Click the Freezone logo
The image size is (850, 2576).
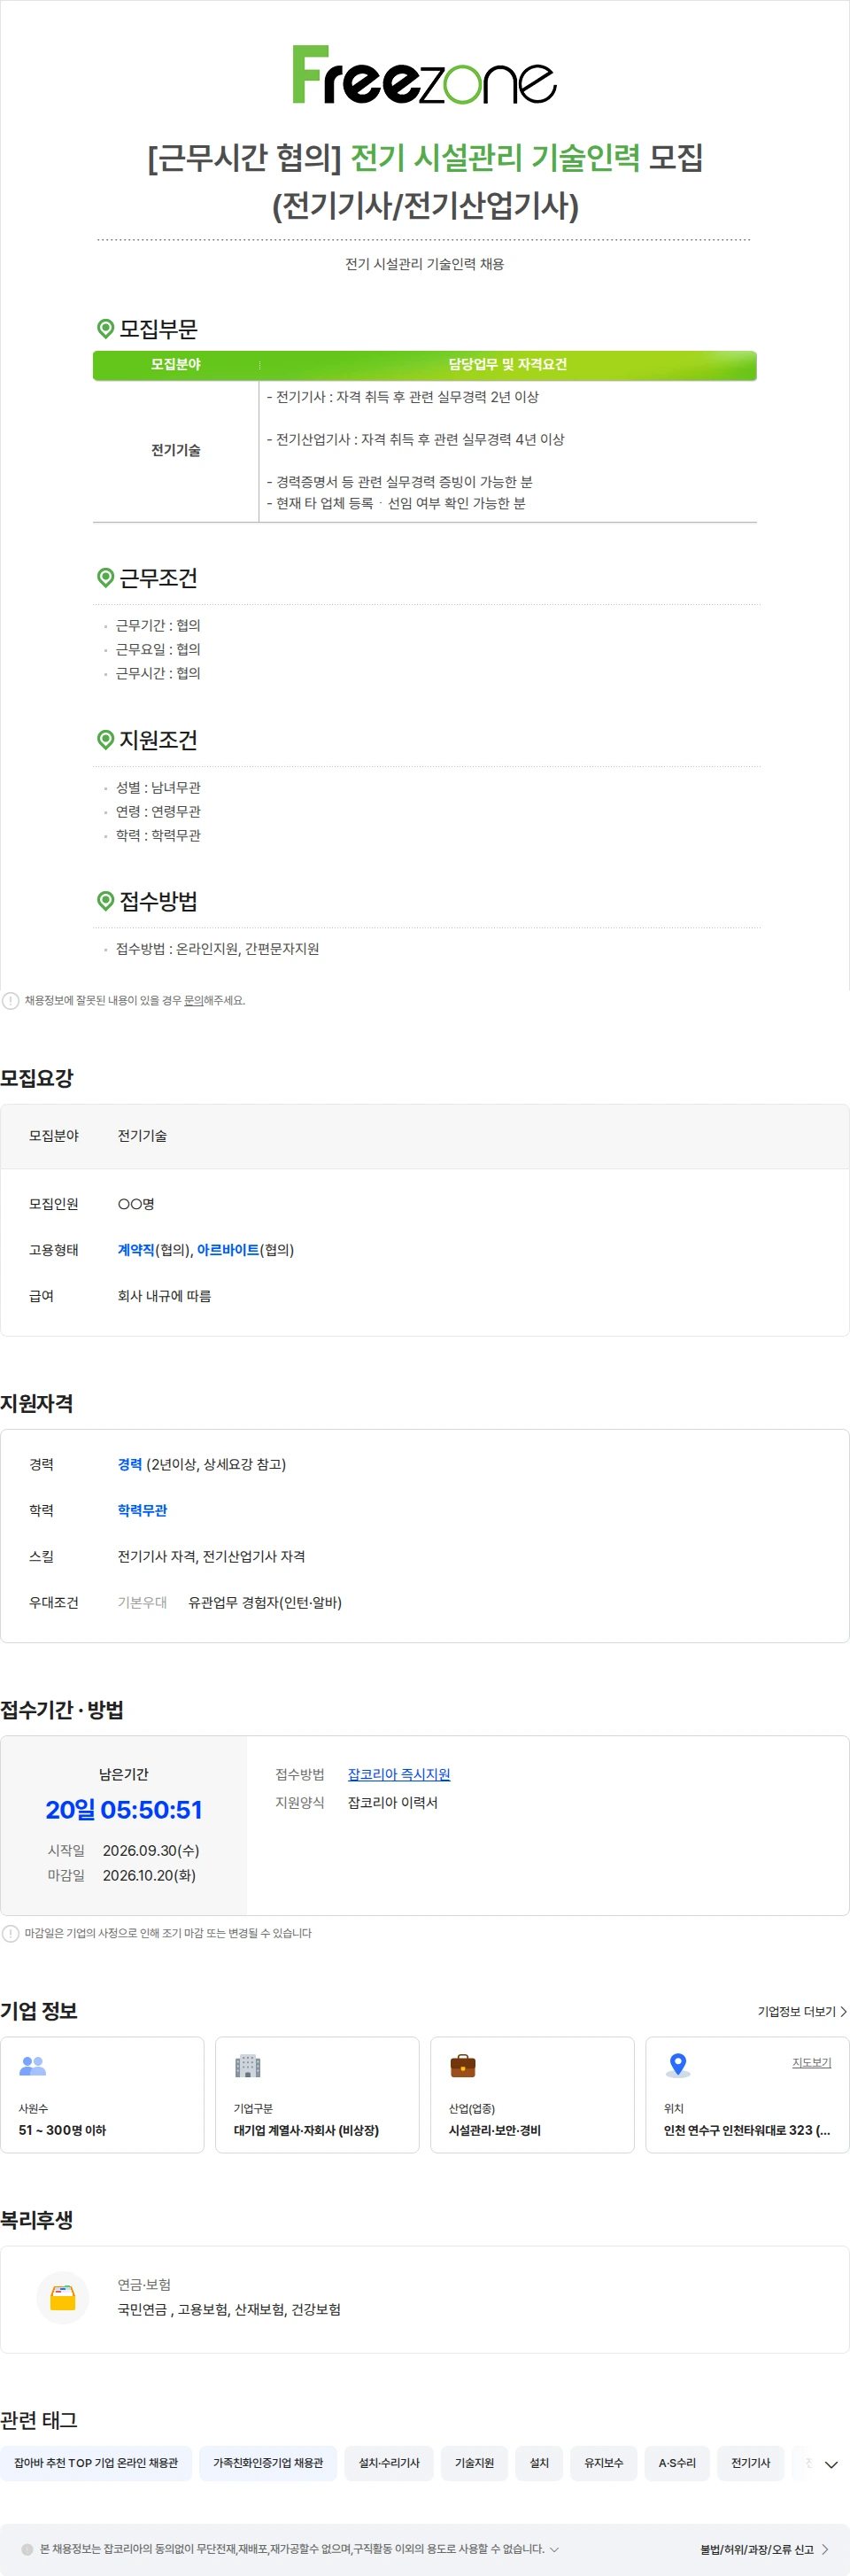click(424, 75)
